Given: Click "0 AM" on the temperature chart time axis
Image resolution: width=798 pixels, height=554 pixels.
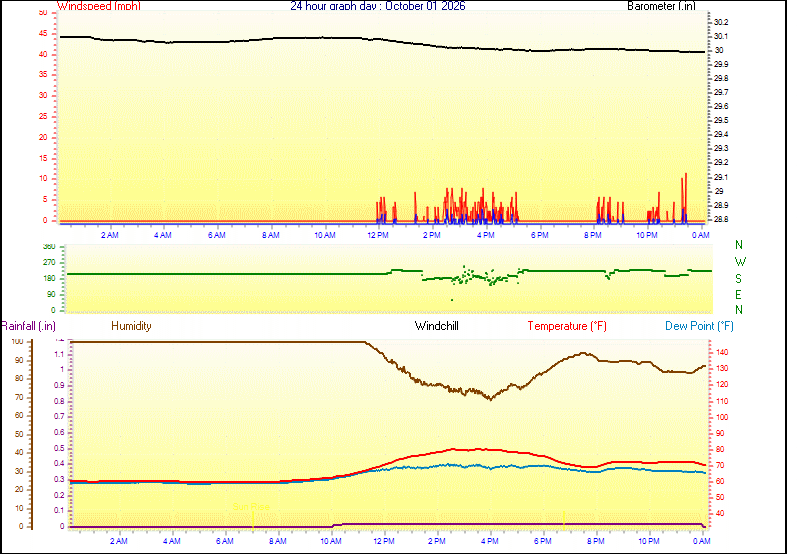Looking at the screenshot, I should [x=702, y=541].
